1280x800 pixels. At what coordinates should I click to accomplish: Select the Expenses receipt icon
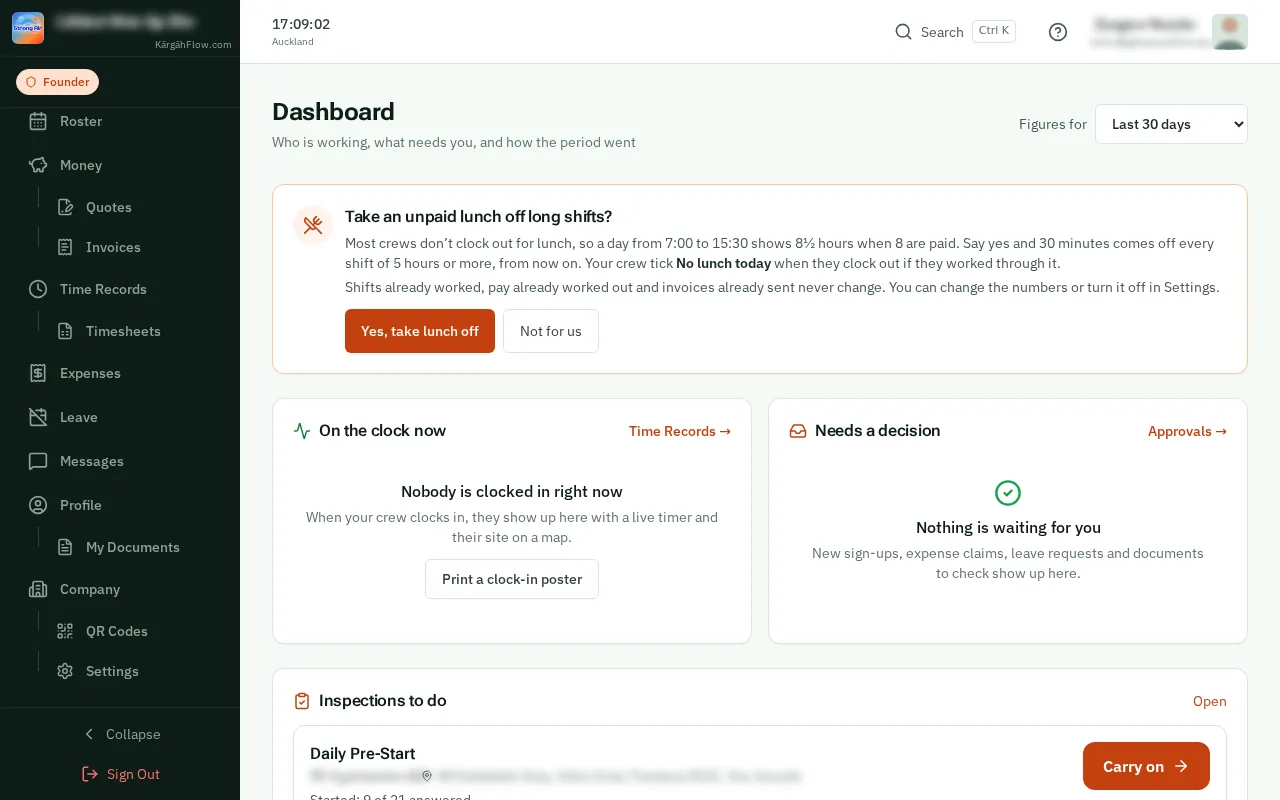click(38, 373)
